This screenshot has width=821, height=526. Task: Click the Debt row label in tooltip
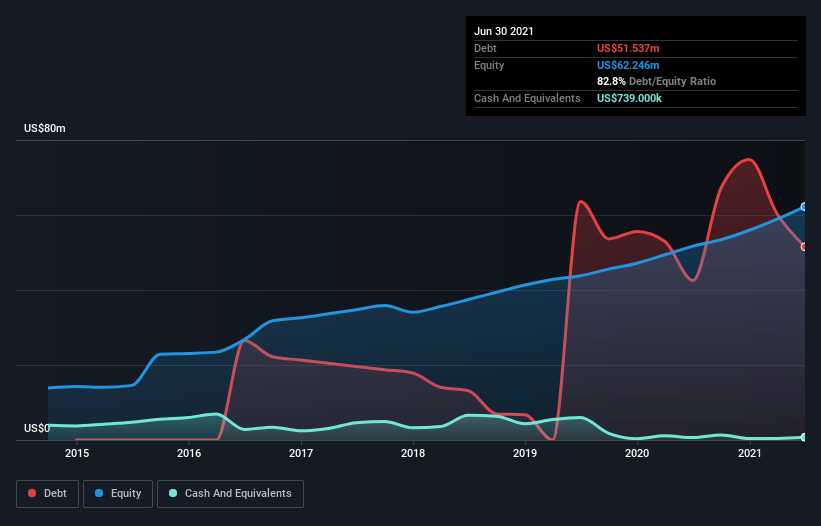point(485,48)
